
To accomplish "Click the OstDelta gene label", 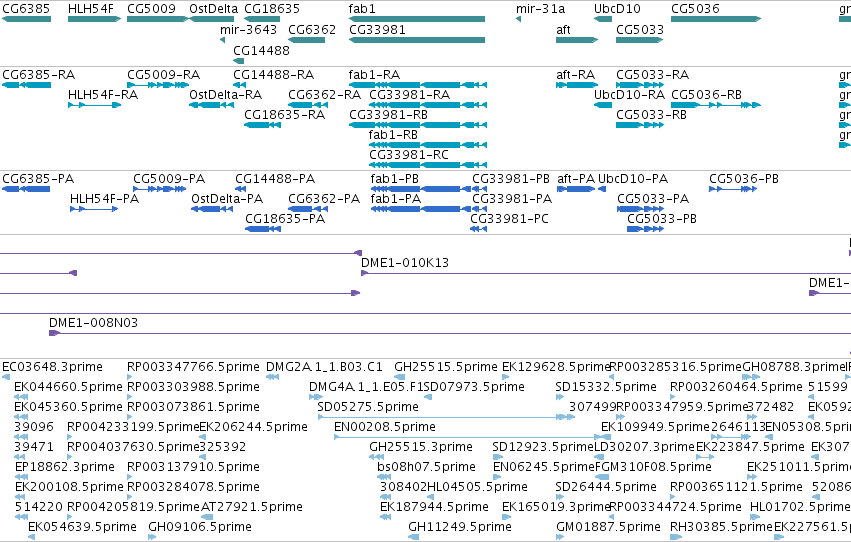I will pos(213,9).
